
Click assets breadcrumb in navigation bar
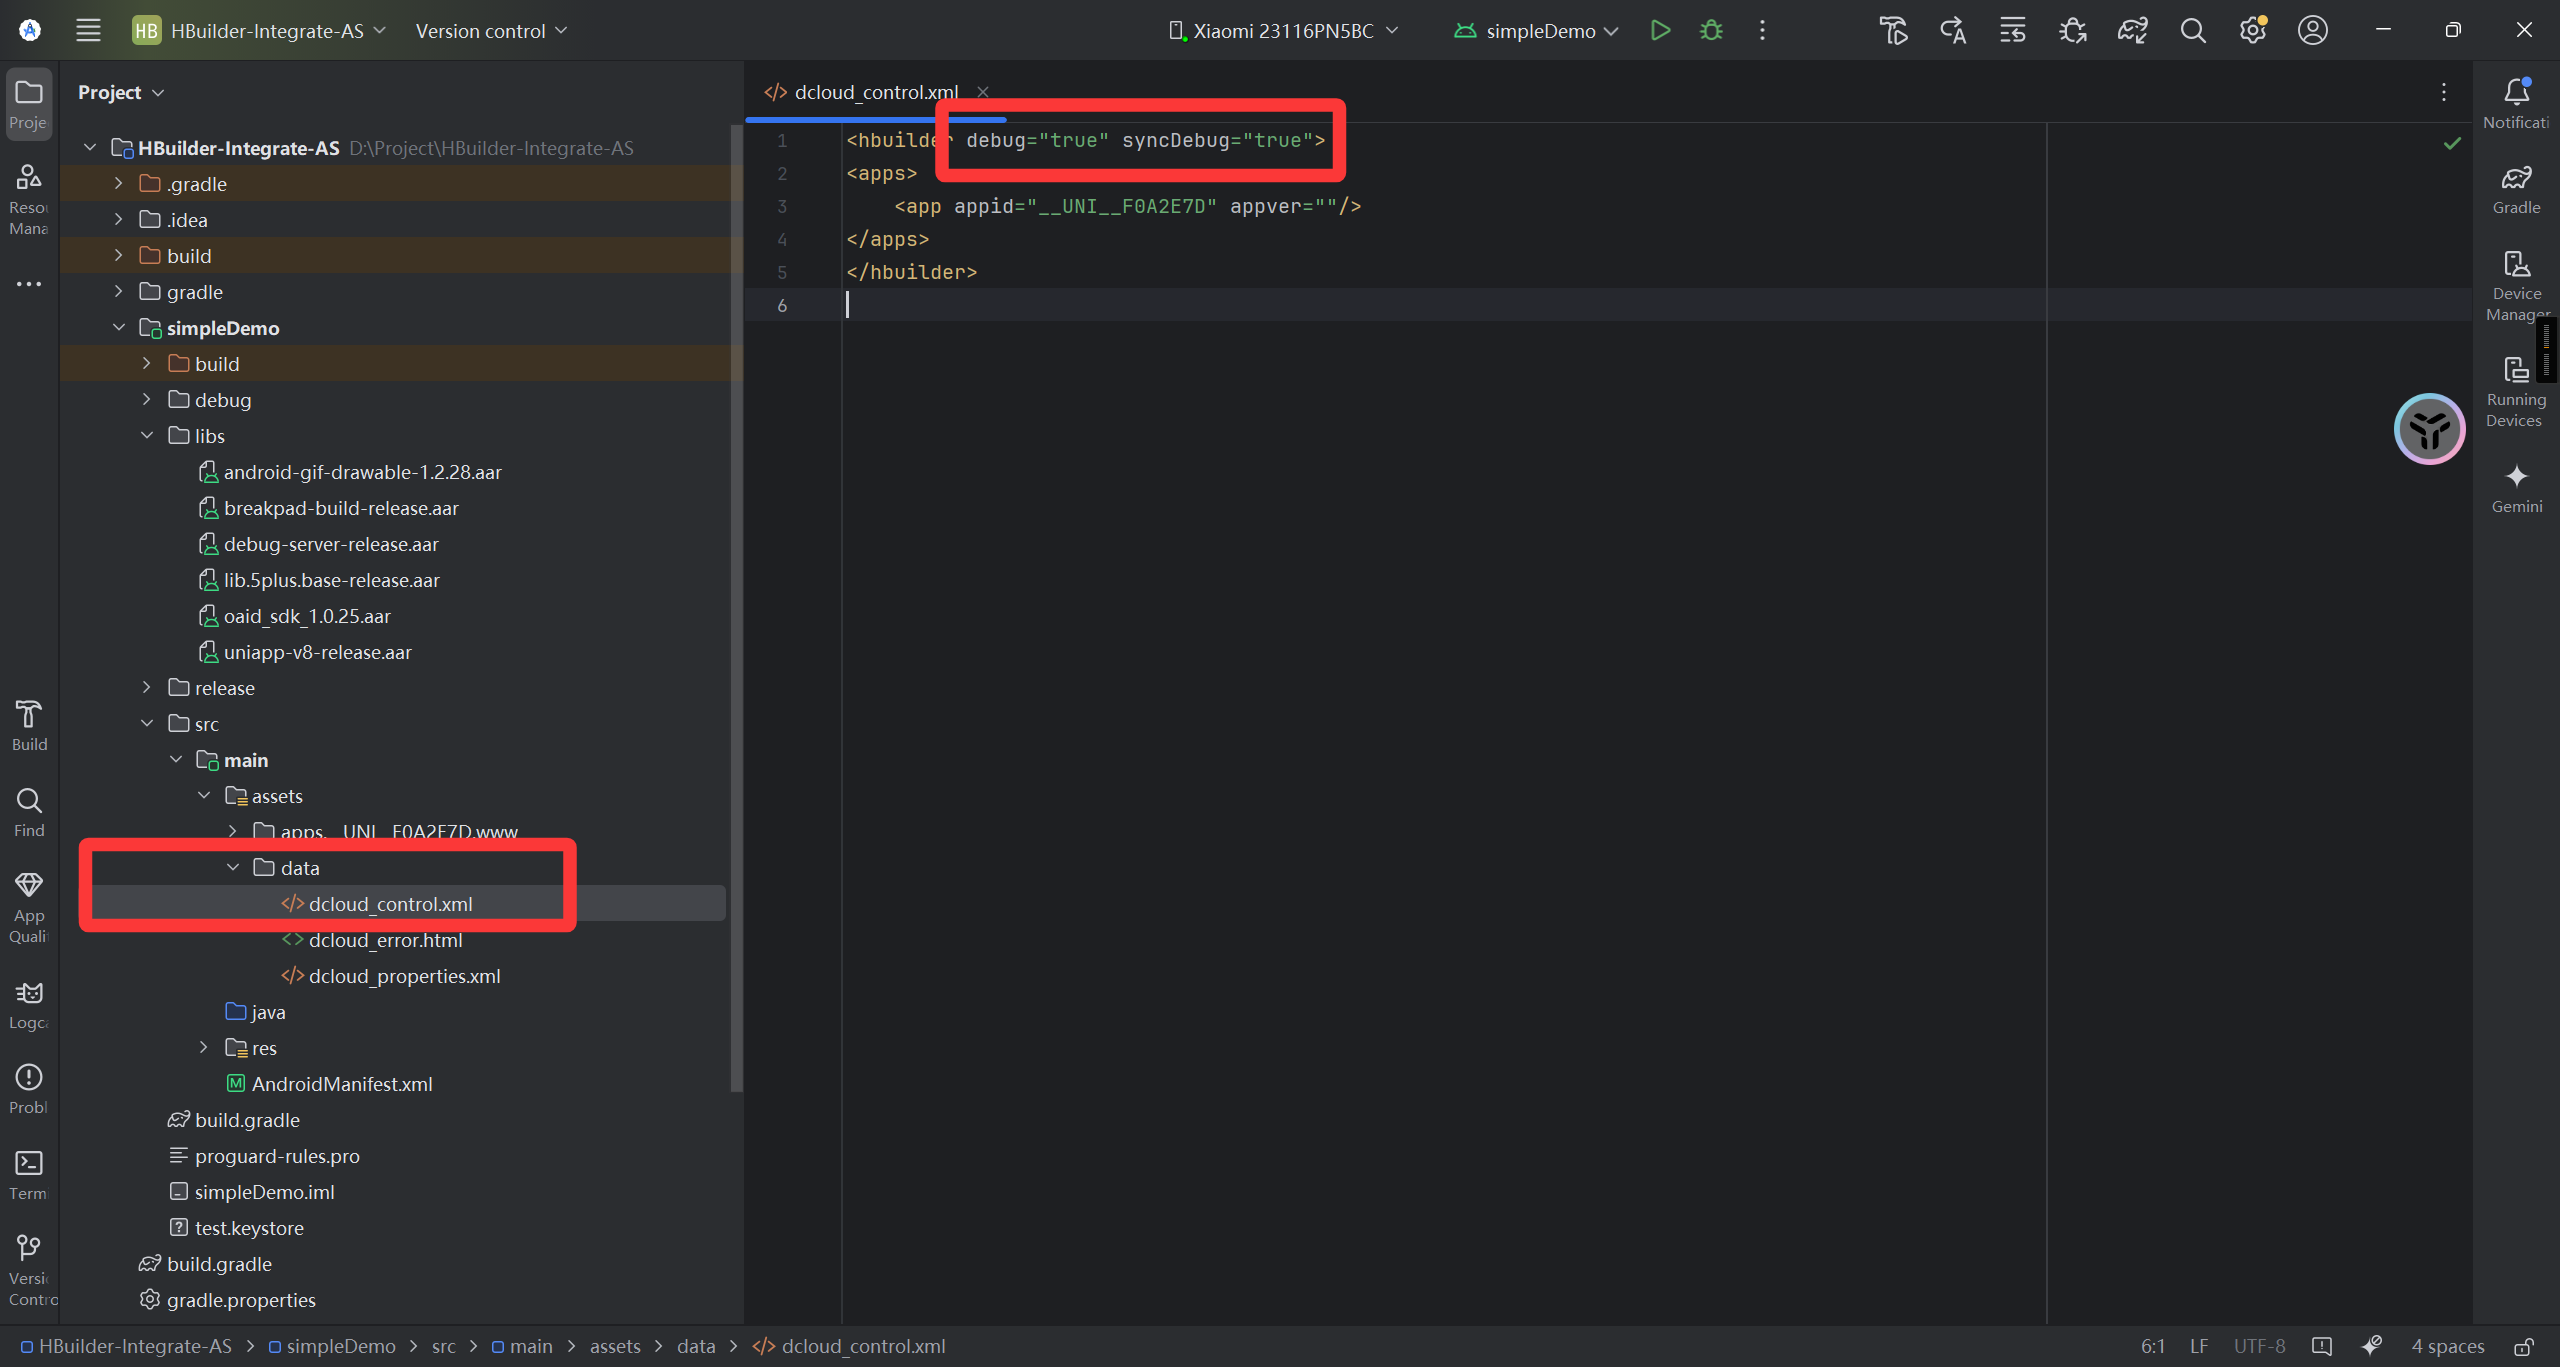coord(615,1346)
